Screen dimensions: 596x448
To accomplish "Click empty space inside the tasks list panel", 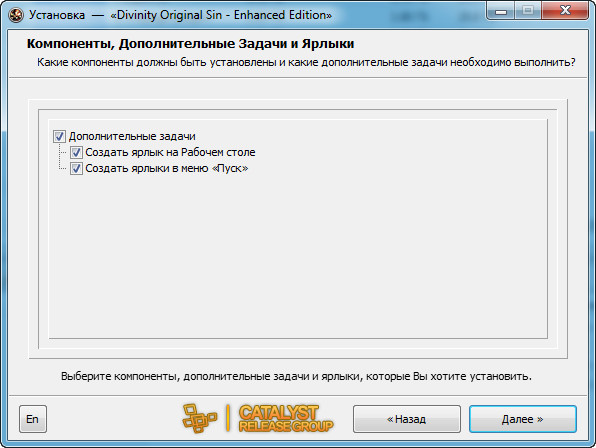I will point(298,258).
